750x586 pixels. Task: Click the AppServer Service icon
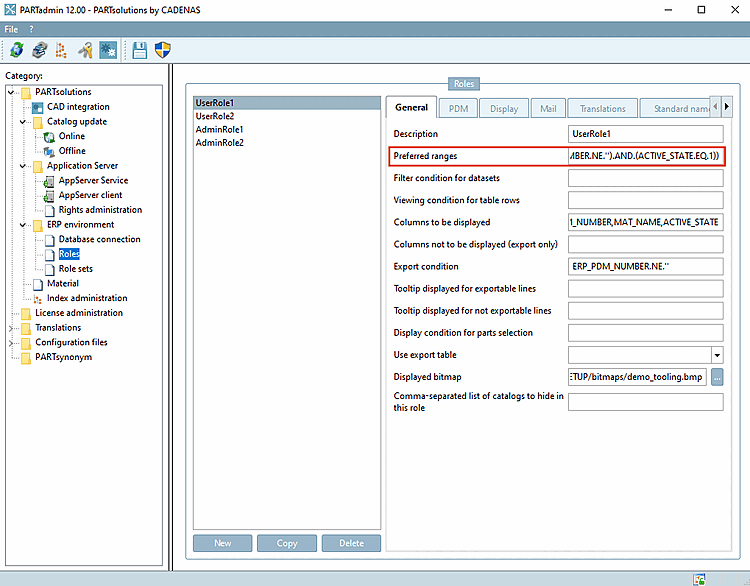point(49,181)
